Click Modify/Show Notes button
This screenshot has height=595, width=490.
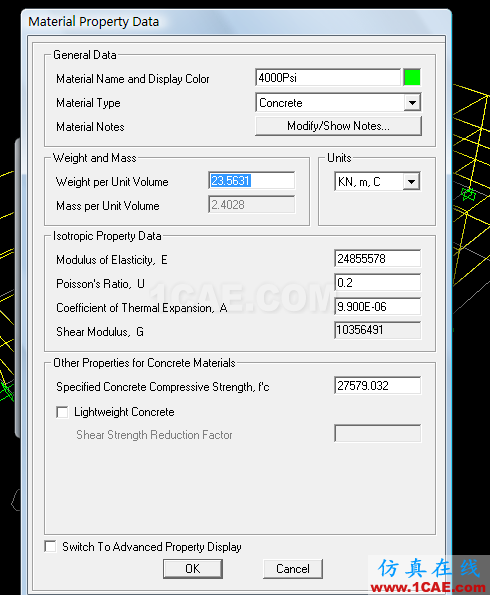tap(338, 126)
